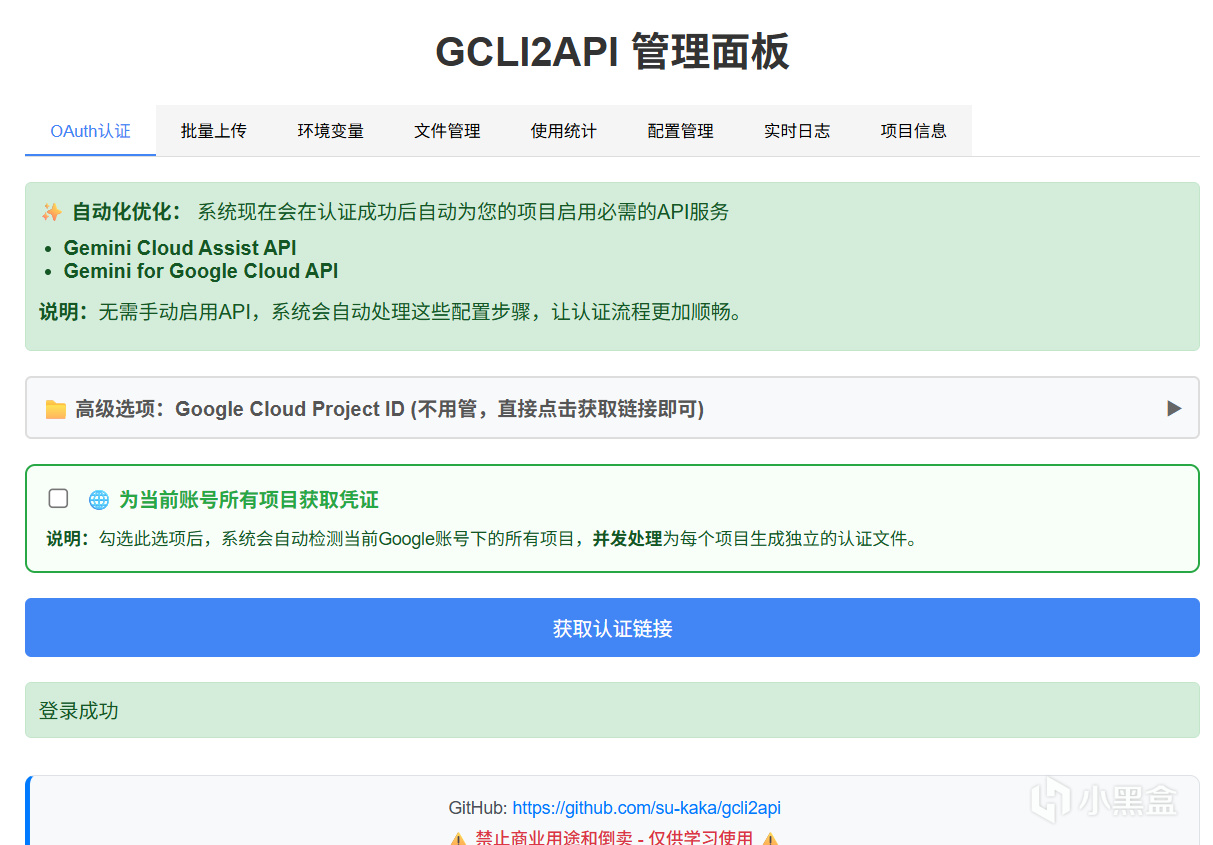1213x845 pixels.
Task: Click the globe icon beside 为当前账号所有项目获取凭证
Action: 98,499
